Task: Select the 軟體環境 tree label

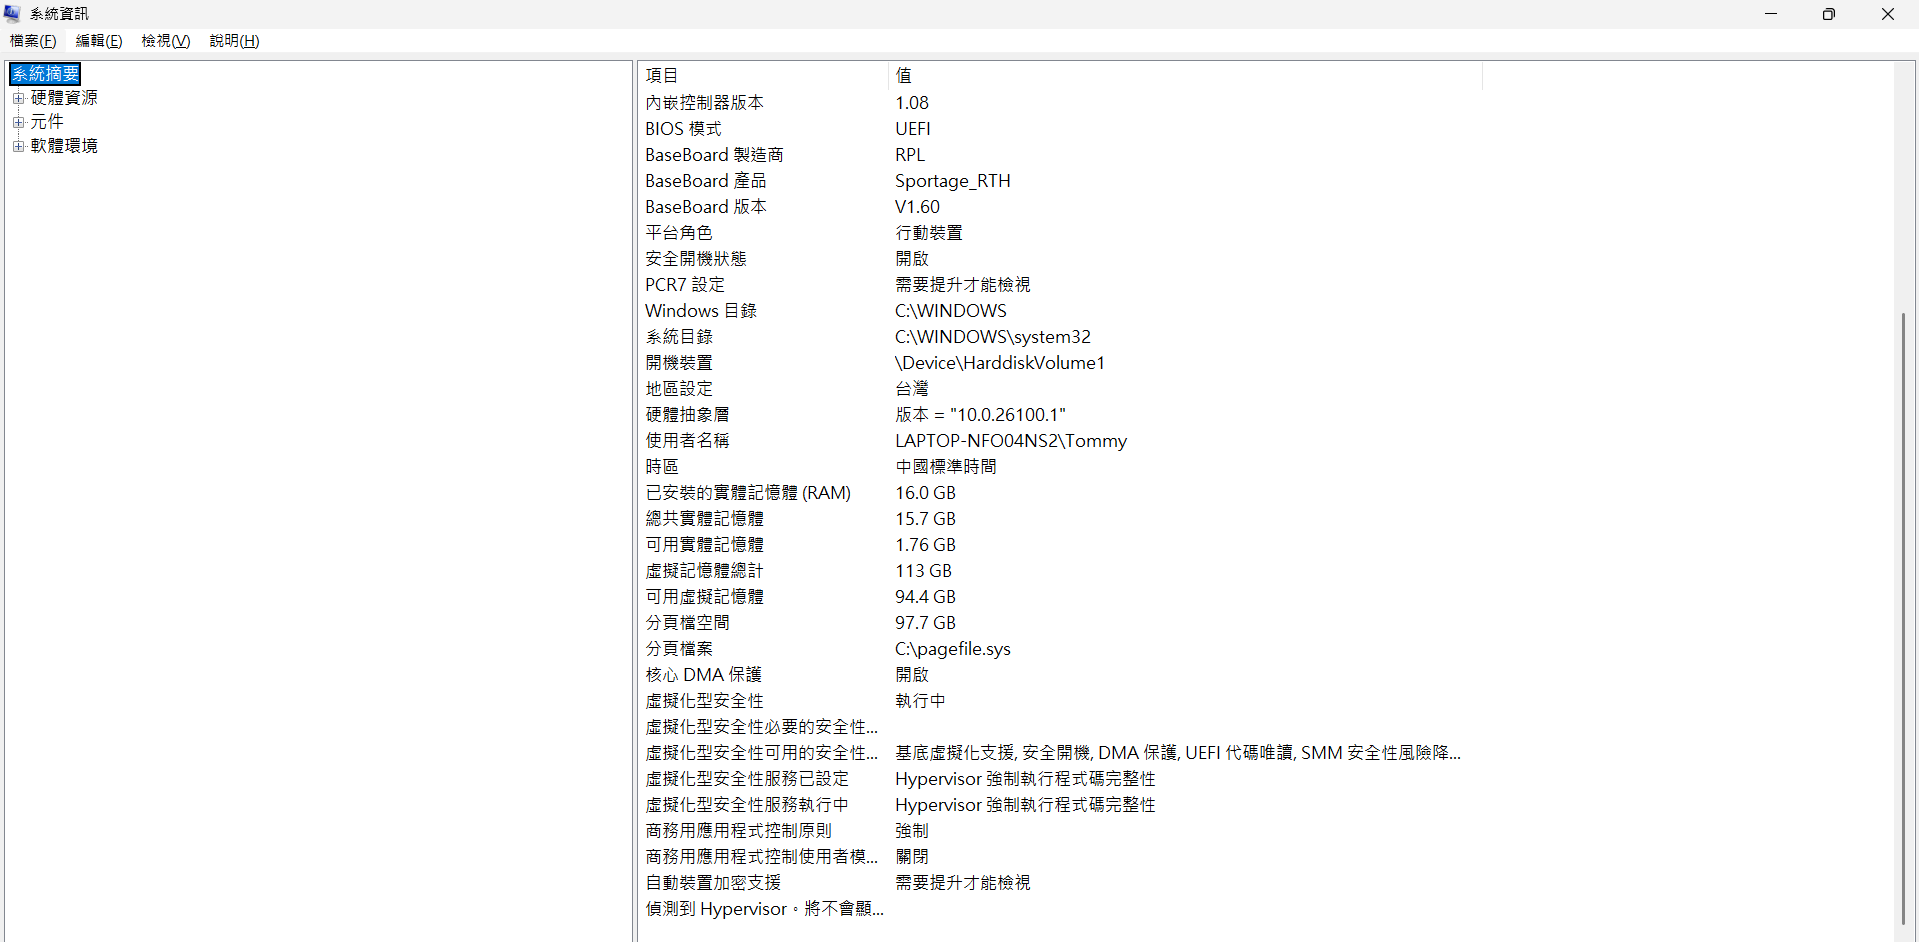Action: (64, 146)
